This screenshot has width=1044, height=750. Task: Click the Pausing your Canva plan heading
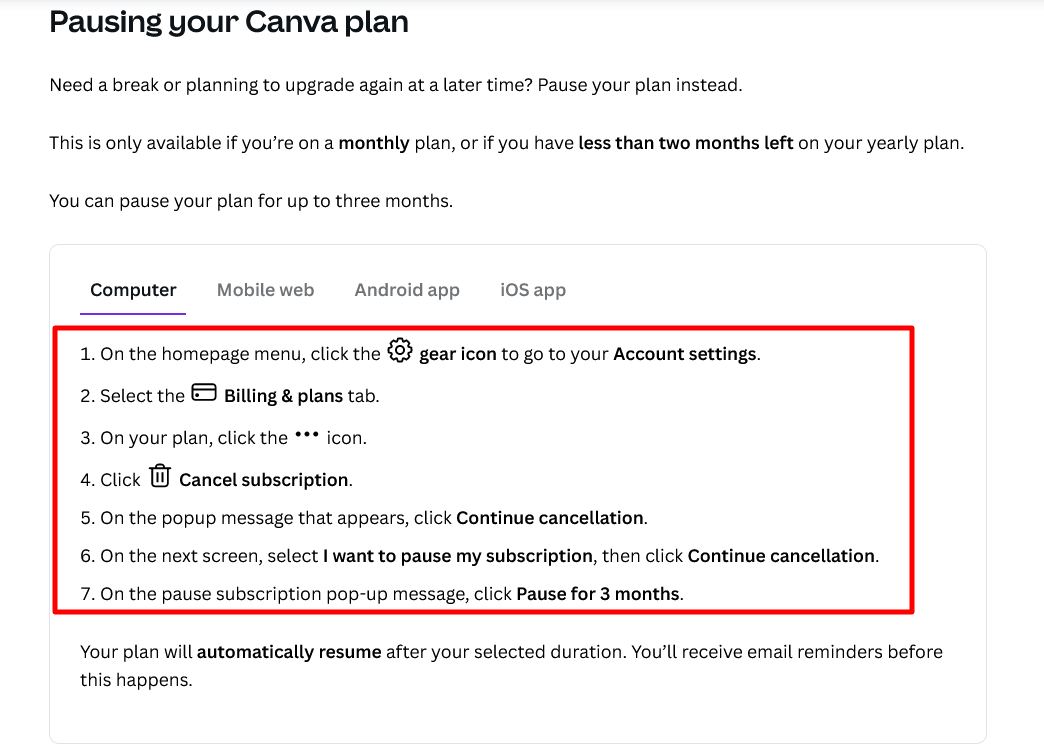pyautogui.click(x=228, y=22)
